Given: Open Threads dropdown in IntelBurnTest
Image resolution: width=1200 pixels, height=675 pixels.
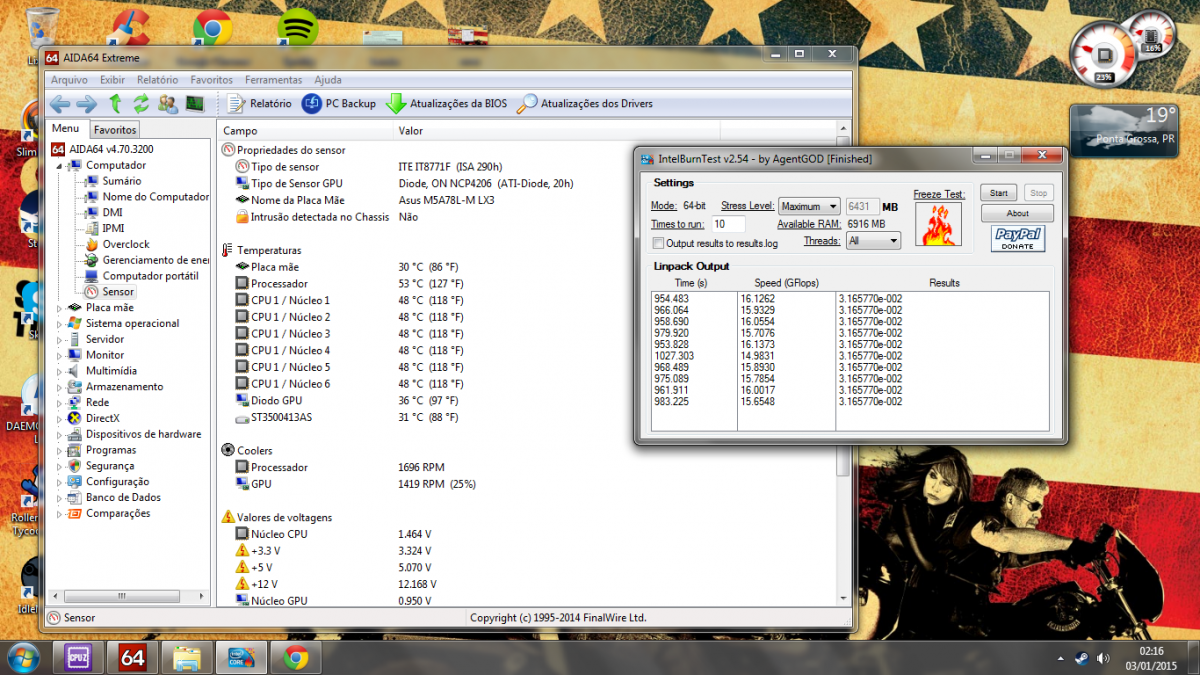Looking at the screenshot, I should click(873, 241).
